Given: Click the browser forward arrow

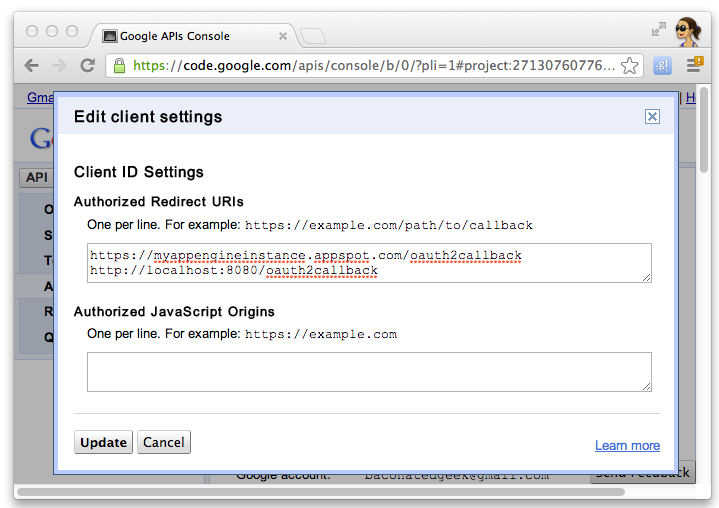Looking at the screenshot, I should pyautogui.click(x=59, y=66).
